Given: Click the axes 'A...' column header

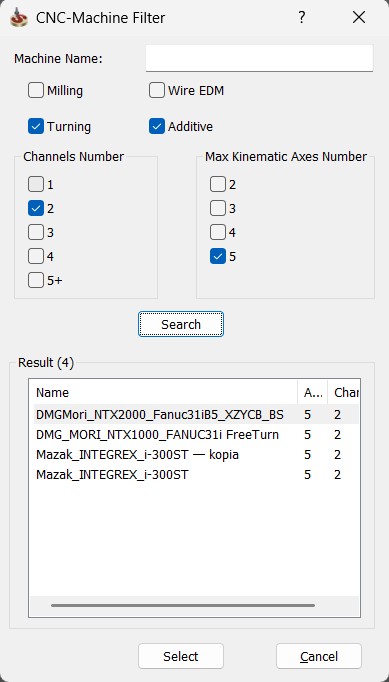Looking at the screenshot, I should click(312, 392).
